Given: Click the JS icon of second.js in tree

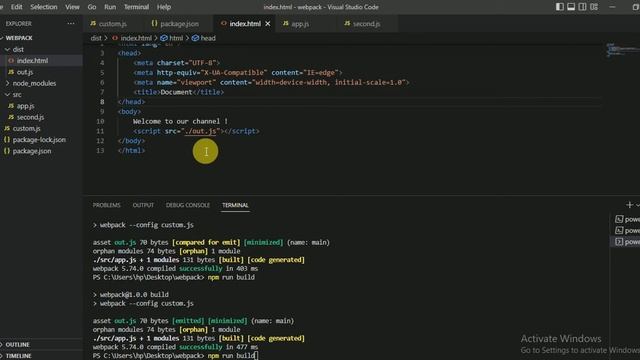Looking at the screenshot, I should point(11,117).
